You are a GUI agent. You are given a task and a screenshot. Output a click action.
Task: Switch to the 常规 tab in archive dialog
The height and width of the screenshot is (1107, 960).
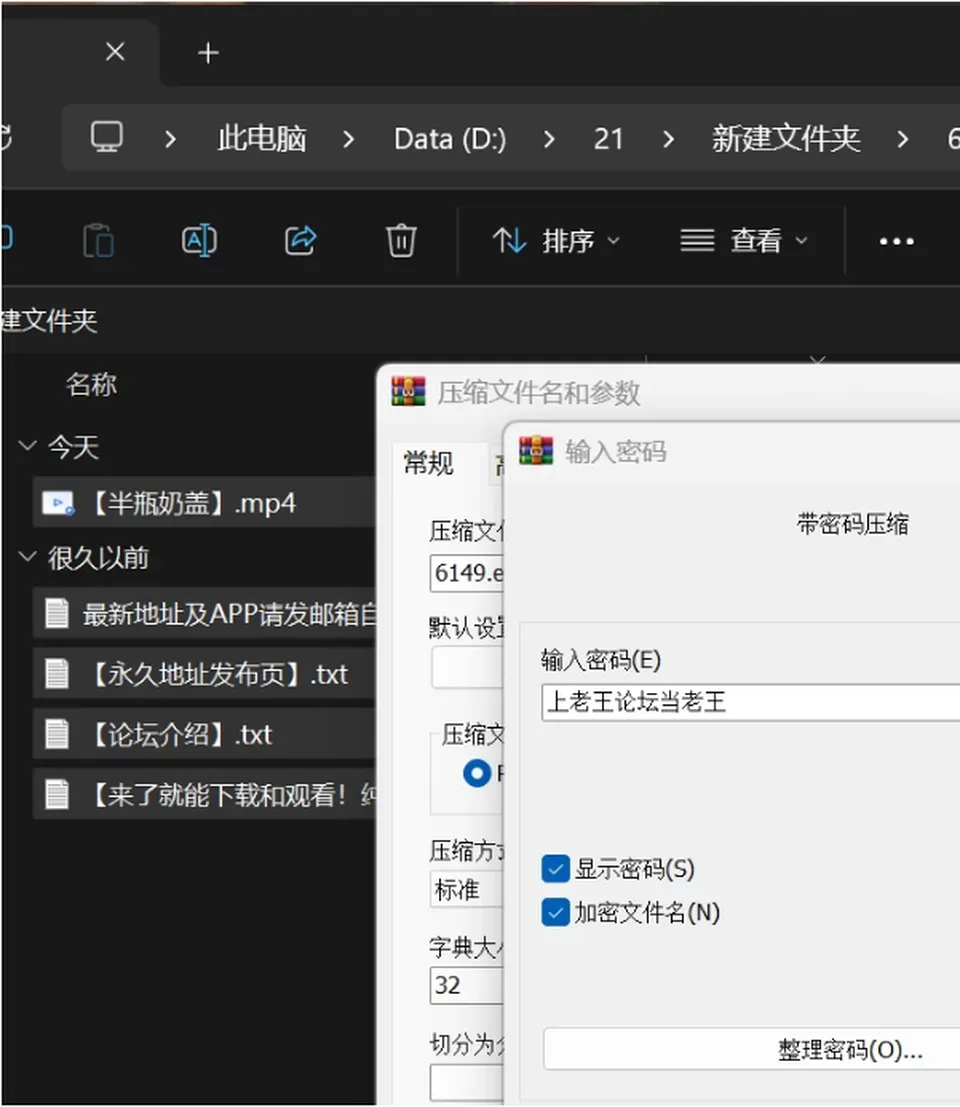(x=428, y=464)
